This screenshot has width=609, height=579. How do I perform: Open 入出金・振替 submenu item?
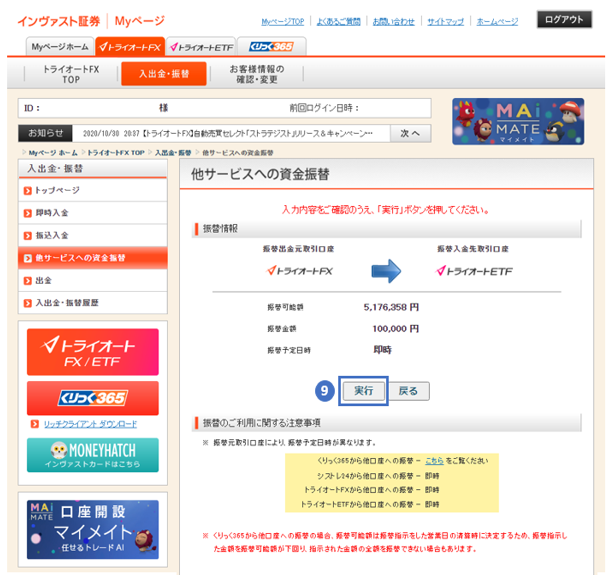pyautogui.click(x=164, y=74)
